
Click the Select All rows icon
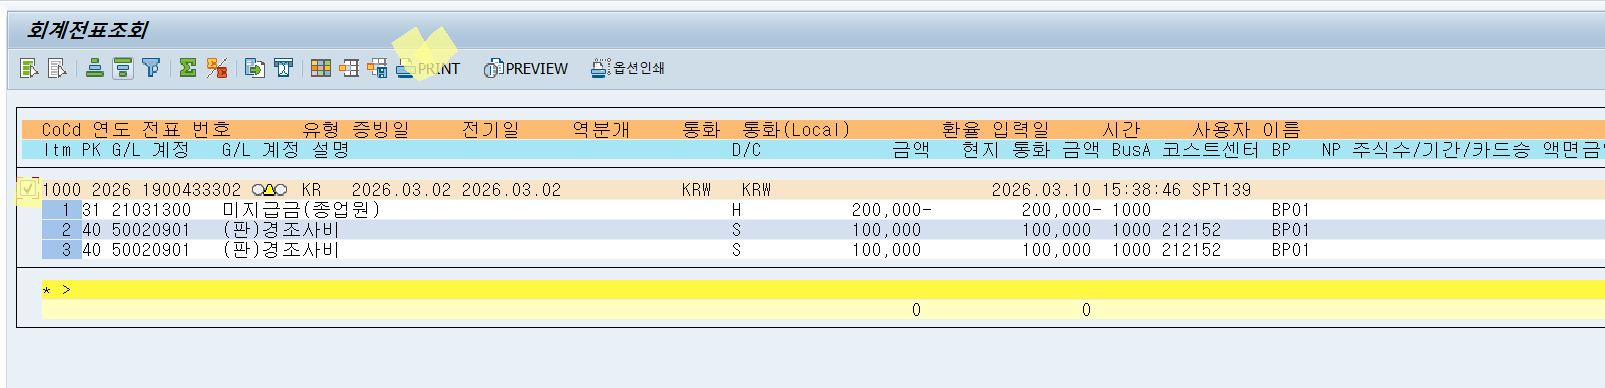point(29,68)
